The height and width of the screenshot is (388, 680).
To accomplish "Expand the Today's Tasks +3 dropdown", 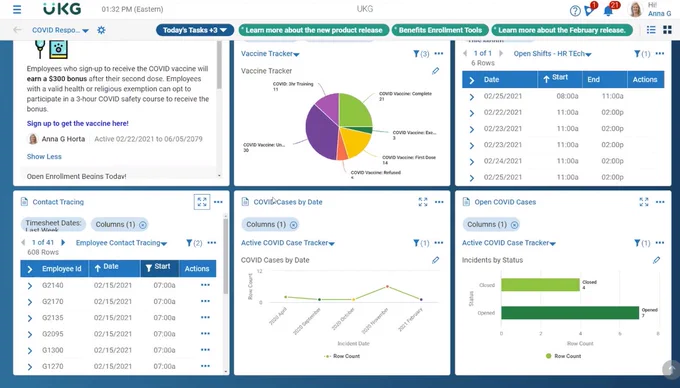I will click(195, 30).
